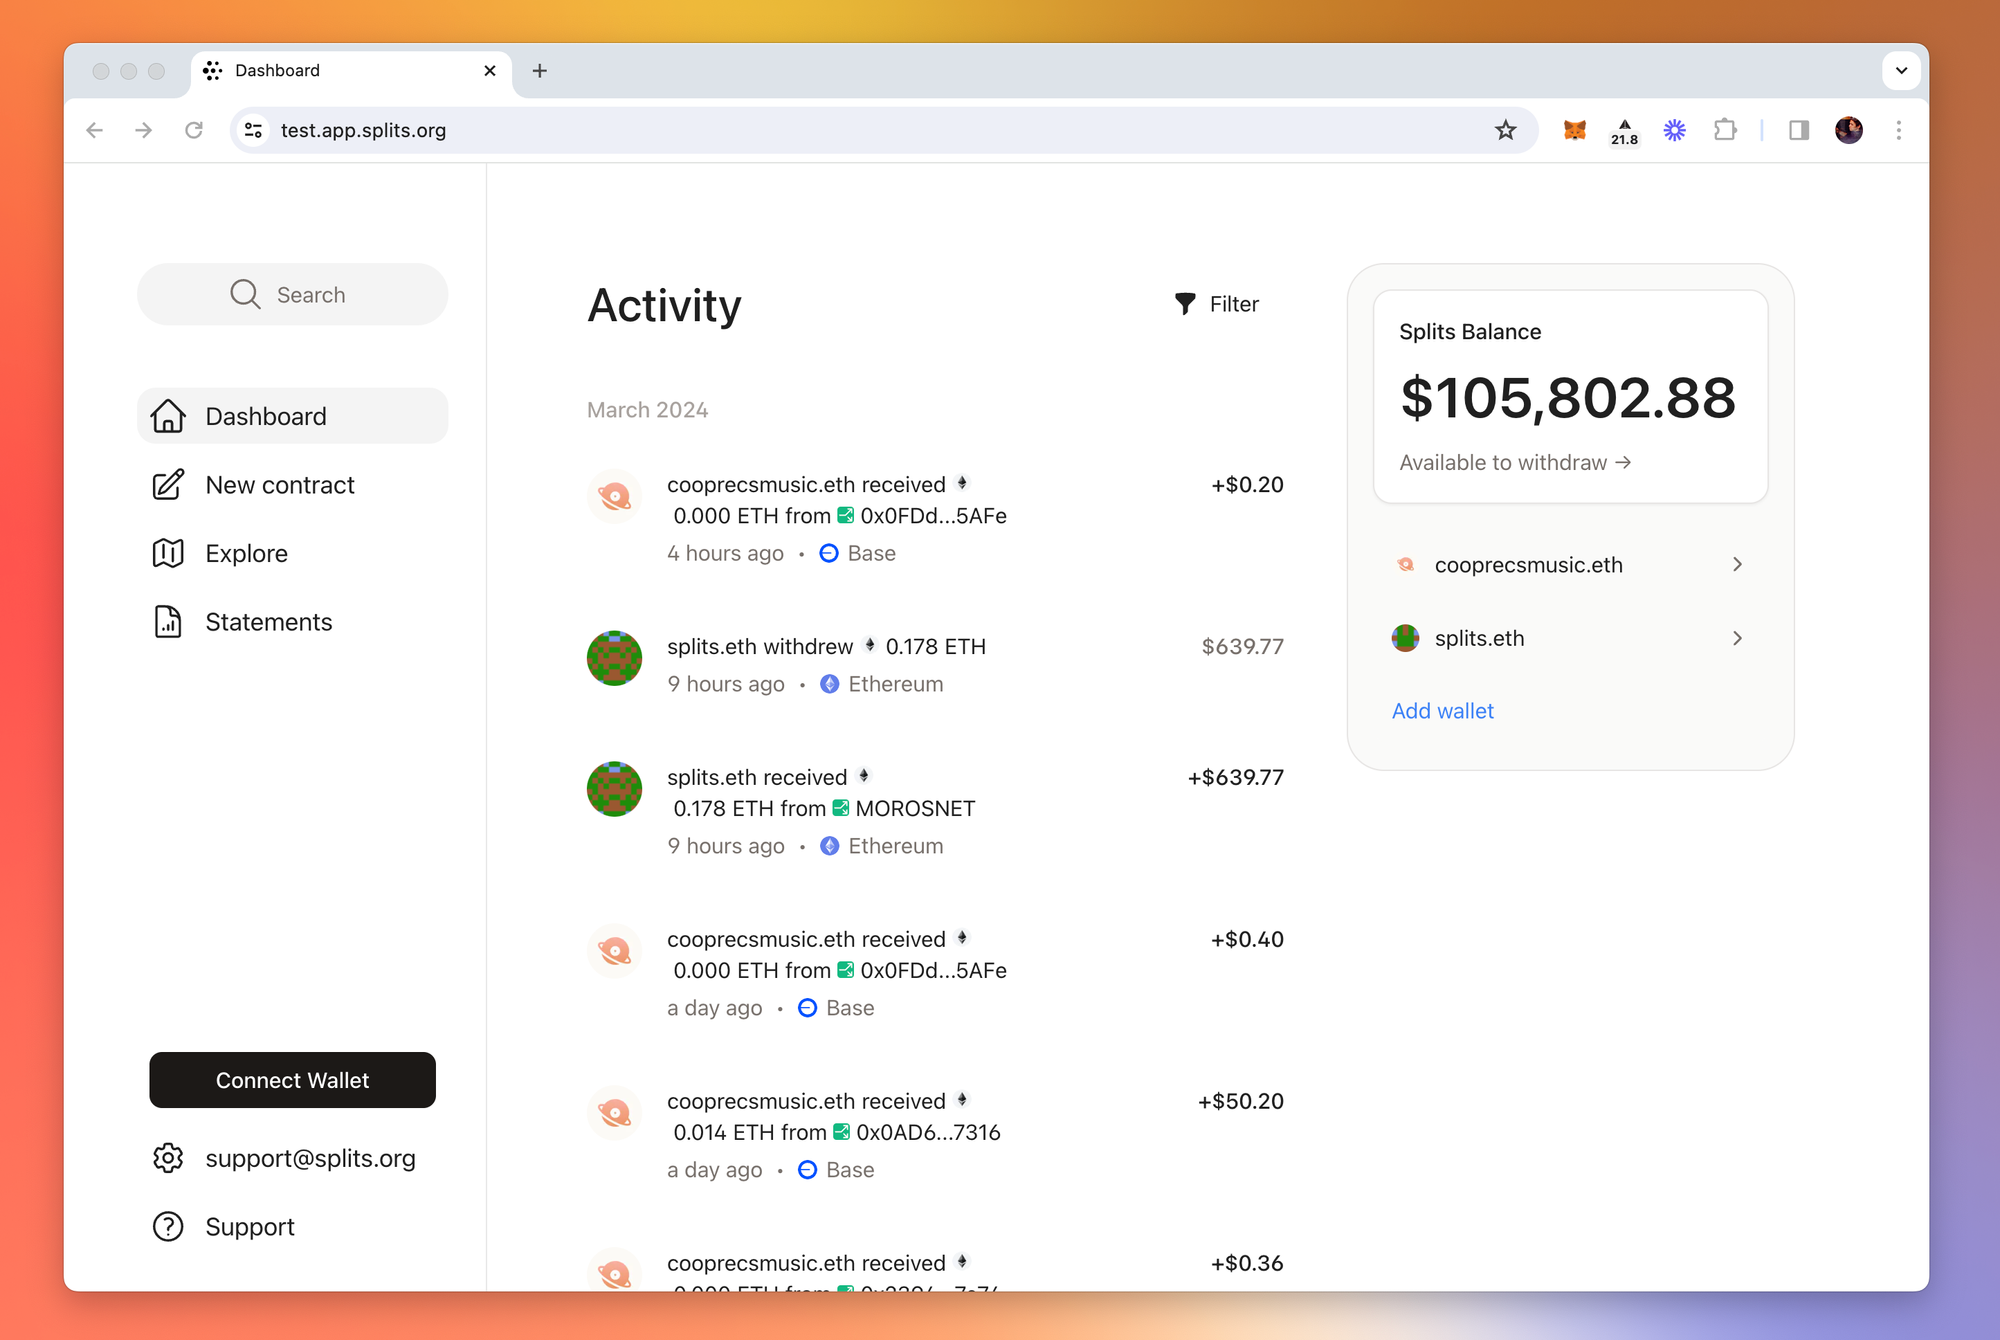The height and width of the screenshot is (1340, 2000).
Task: Bookmark page with the star icon
Action: pyautogui.click(x=1506, y=130)
